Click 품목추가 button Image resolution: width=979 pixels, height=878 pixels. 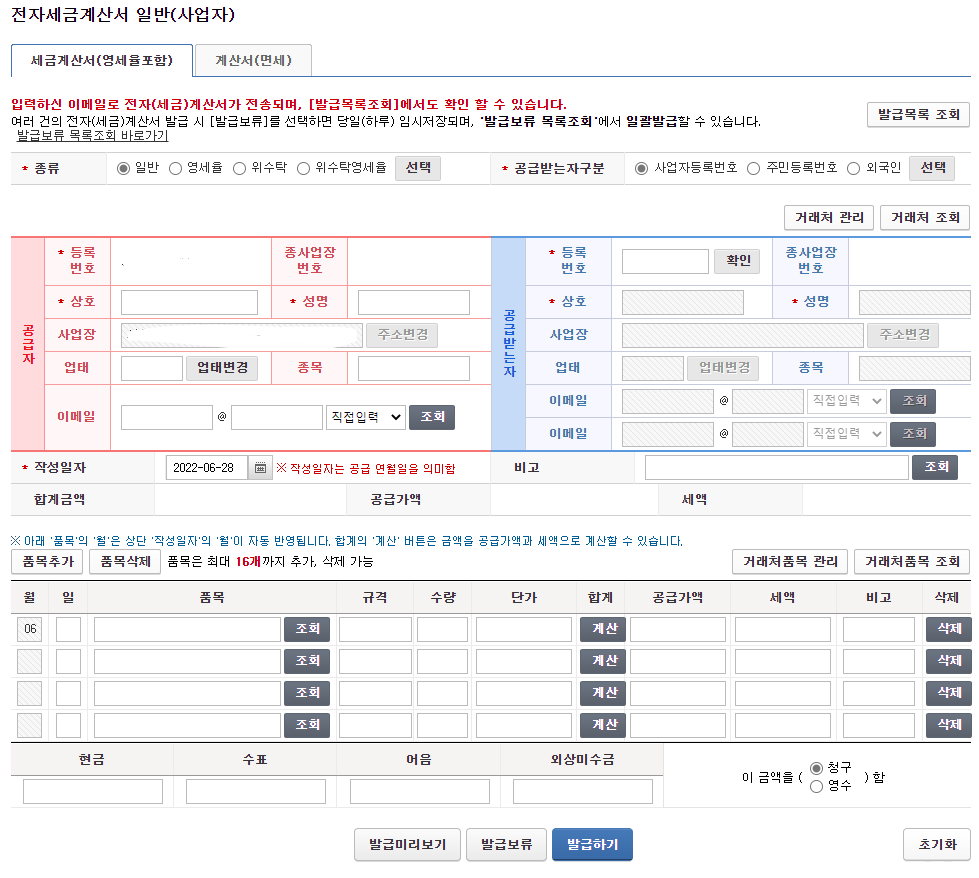48,561
